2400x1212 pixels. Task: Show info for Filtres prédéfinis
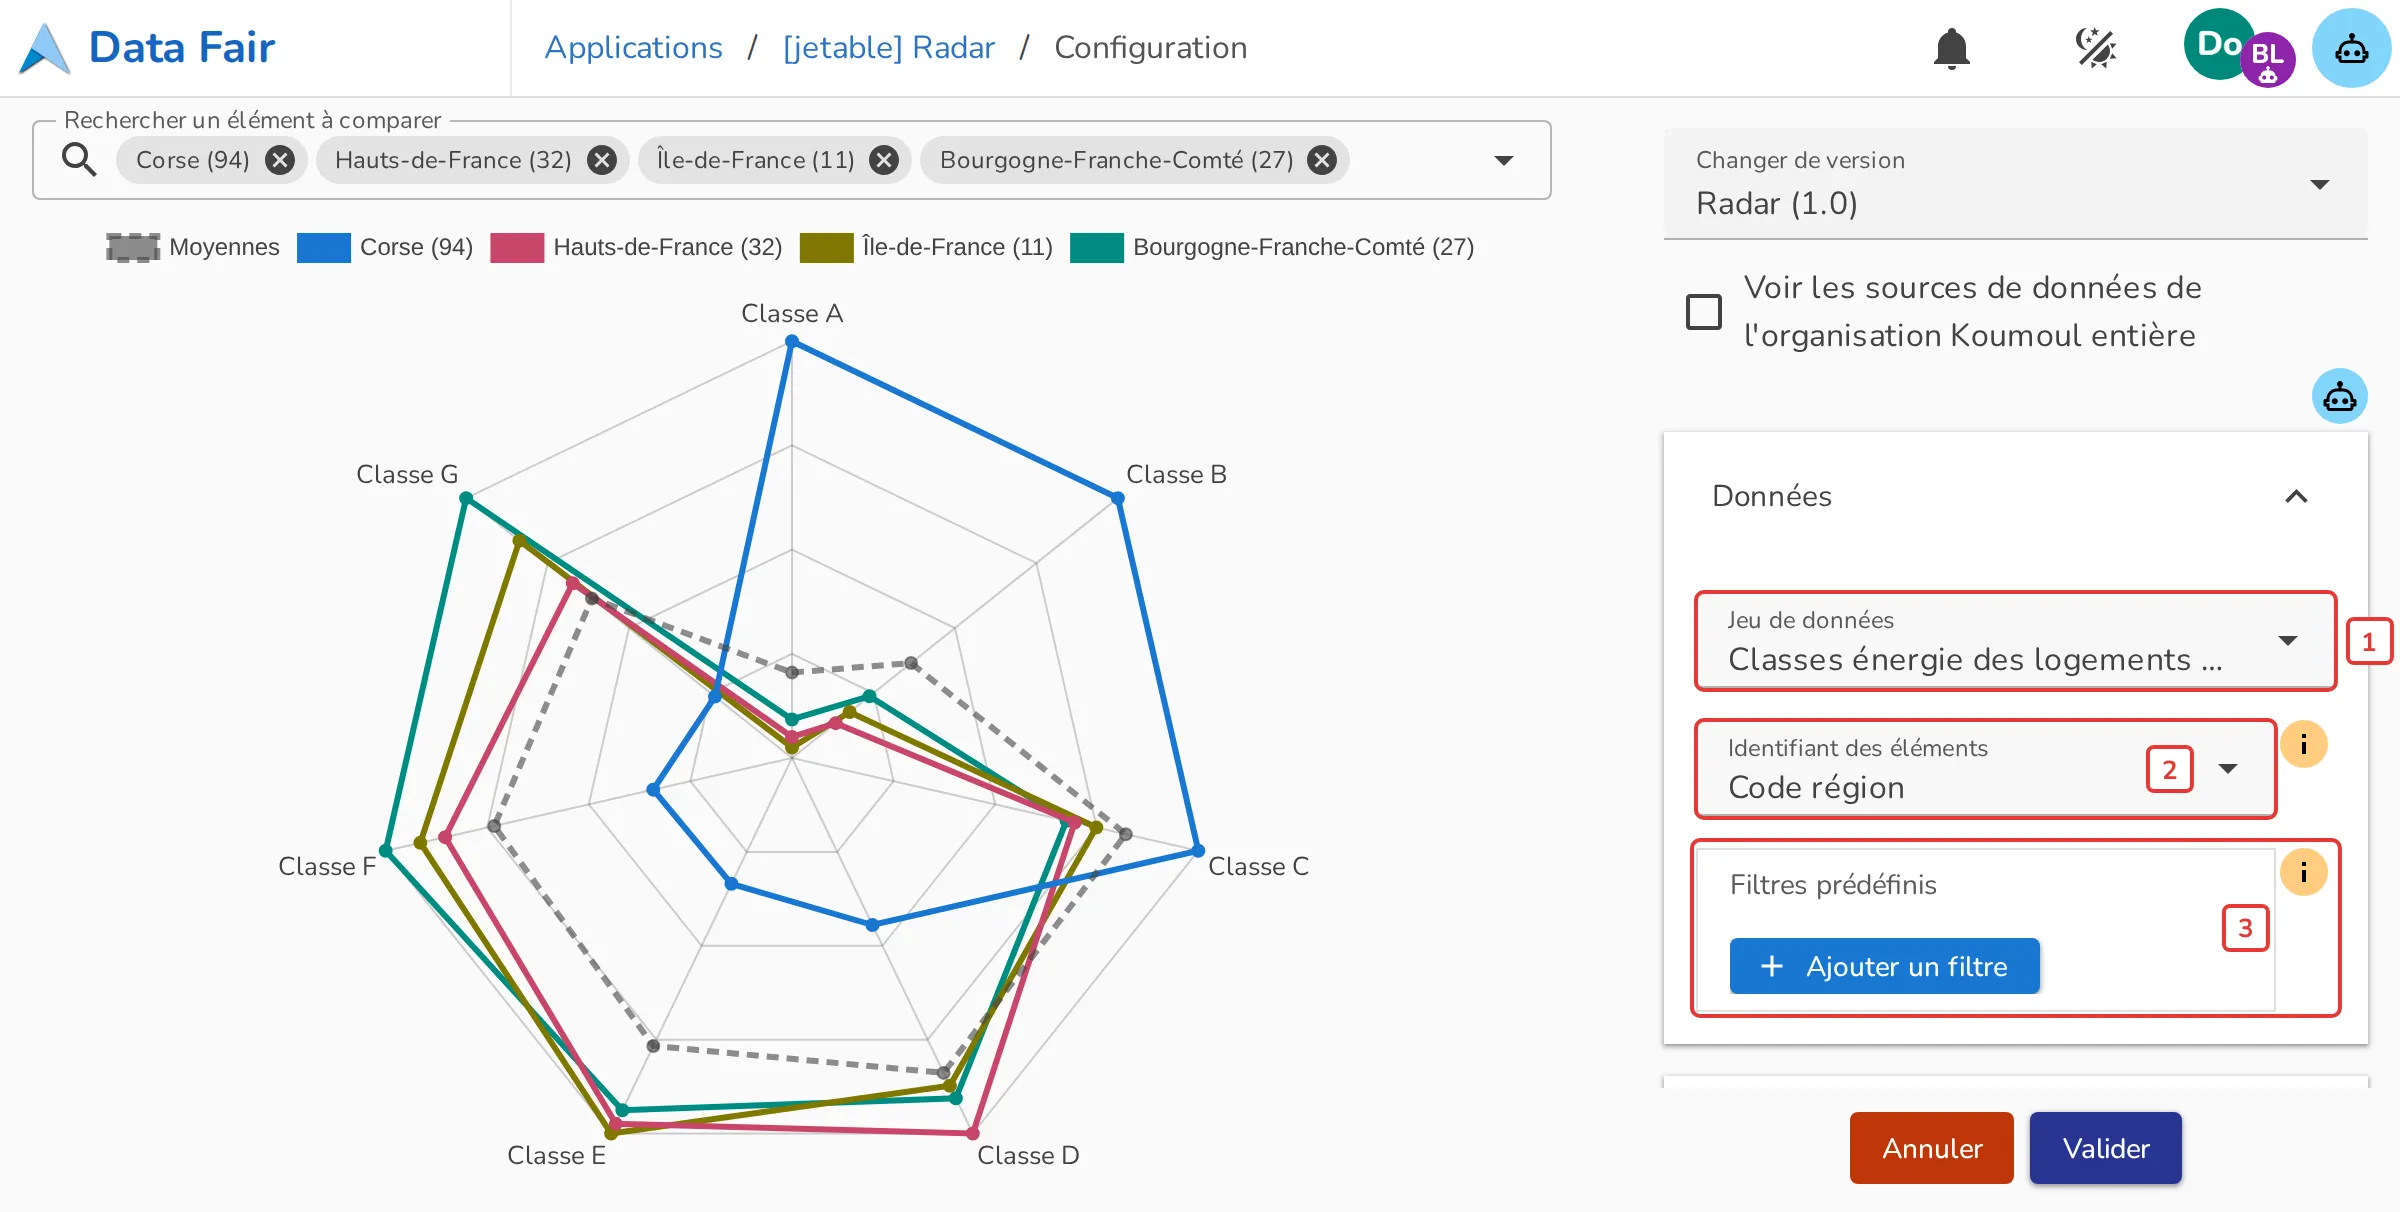click(x=2304, y=873)
